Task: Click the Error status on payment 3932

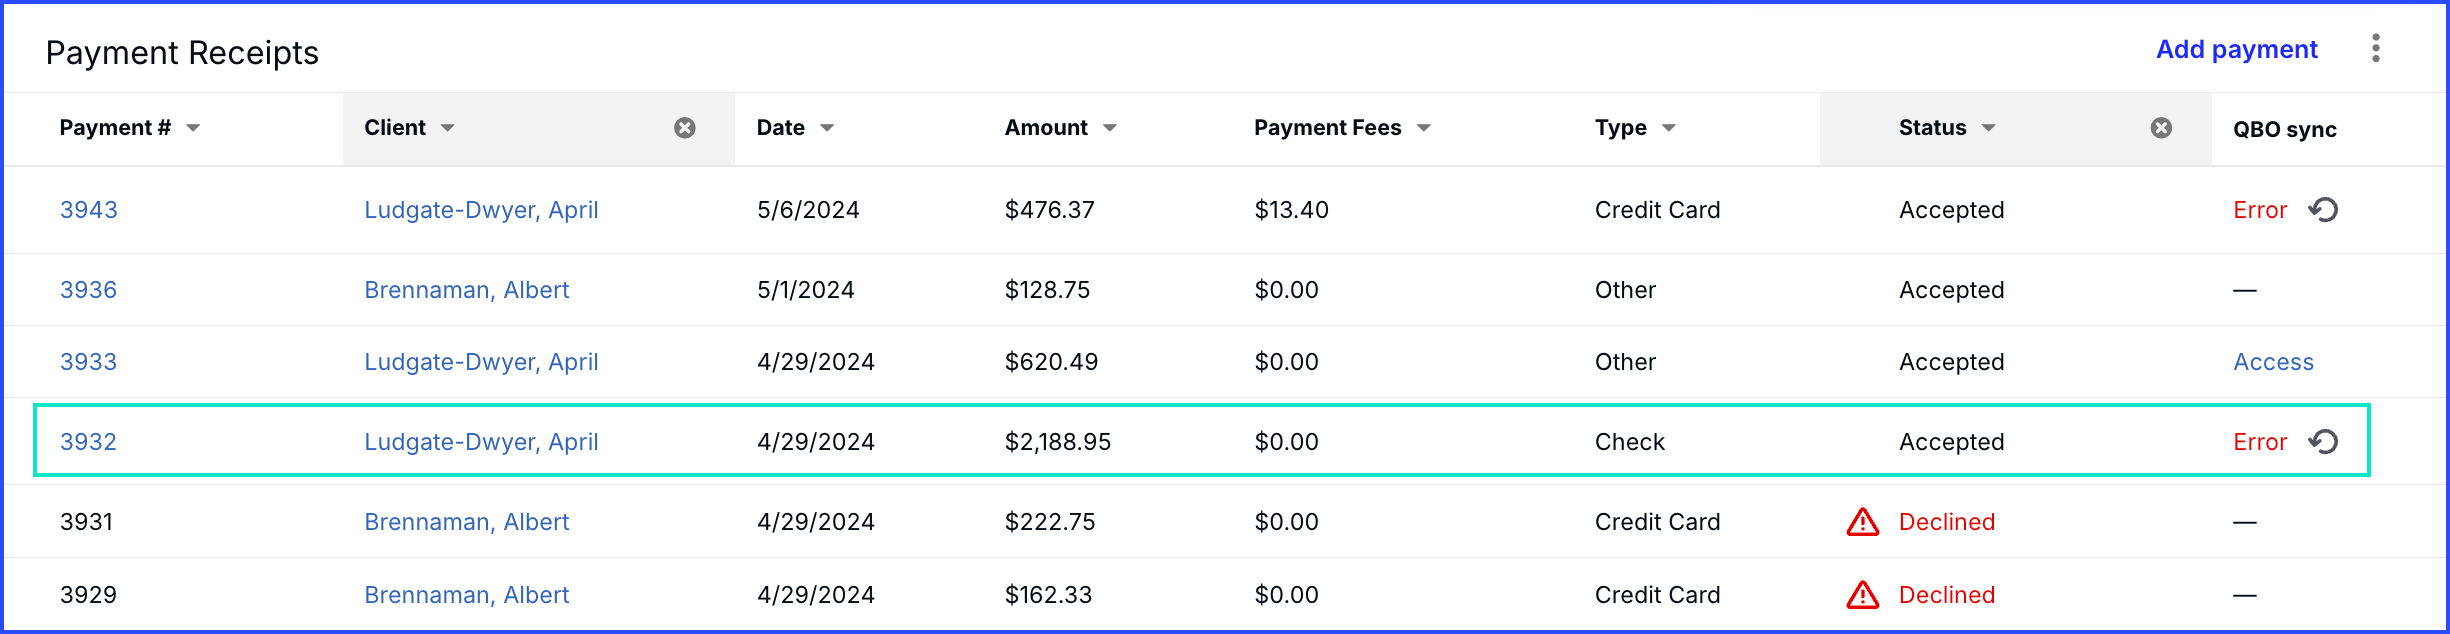Action: tap(2260, 442)
